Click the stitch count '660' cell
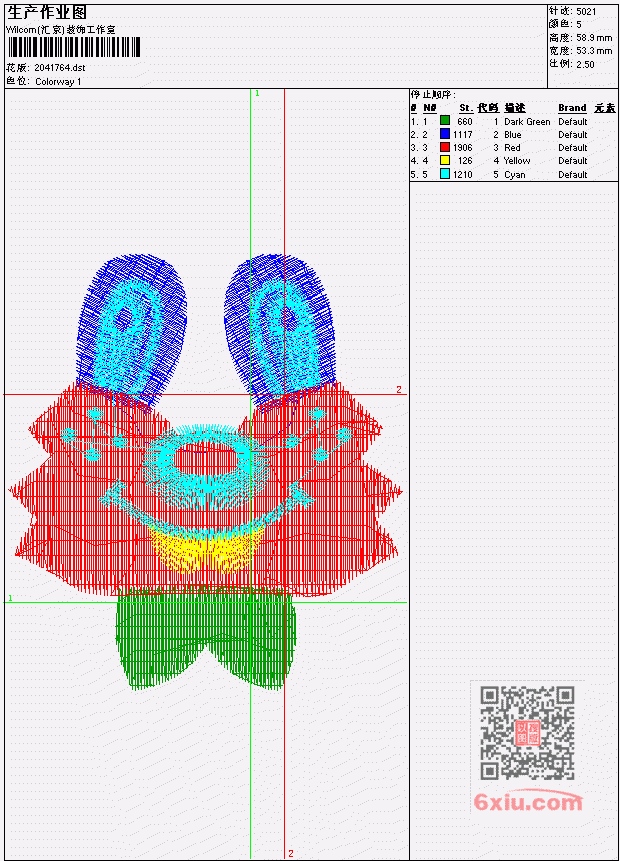The image size is (620, 861). [x=465, y=121]
